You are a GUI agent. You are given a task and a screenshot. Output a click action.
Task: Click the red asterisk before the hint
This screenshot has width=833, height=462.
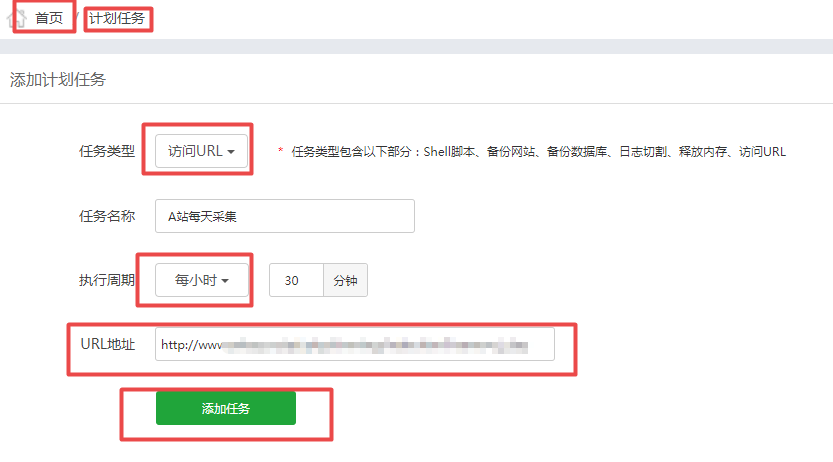tap(280, 152)
